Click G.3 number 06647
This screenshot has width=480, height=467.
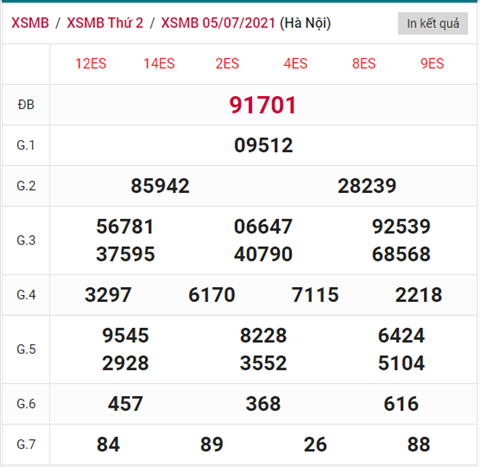tap(263, 227)
